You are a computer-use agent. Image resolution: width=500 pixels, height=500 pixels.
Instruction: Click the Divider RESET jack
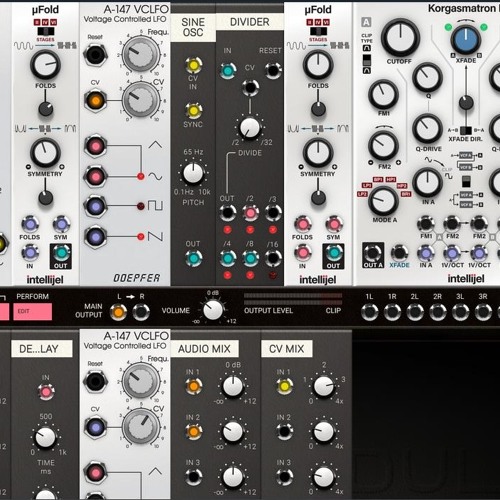[273, 70]
